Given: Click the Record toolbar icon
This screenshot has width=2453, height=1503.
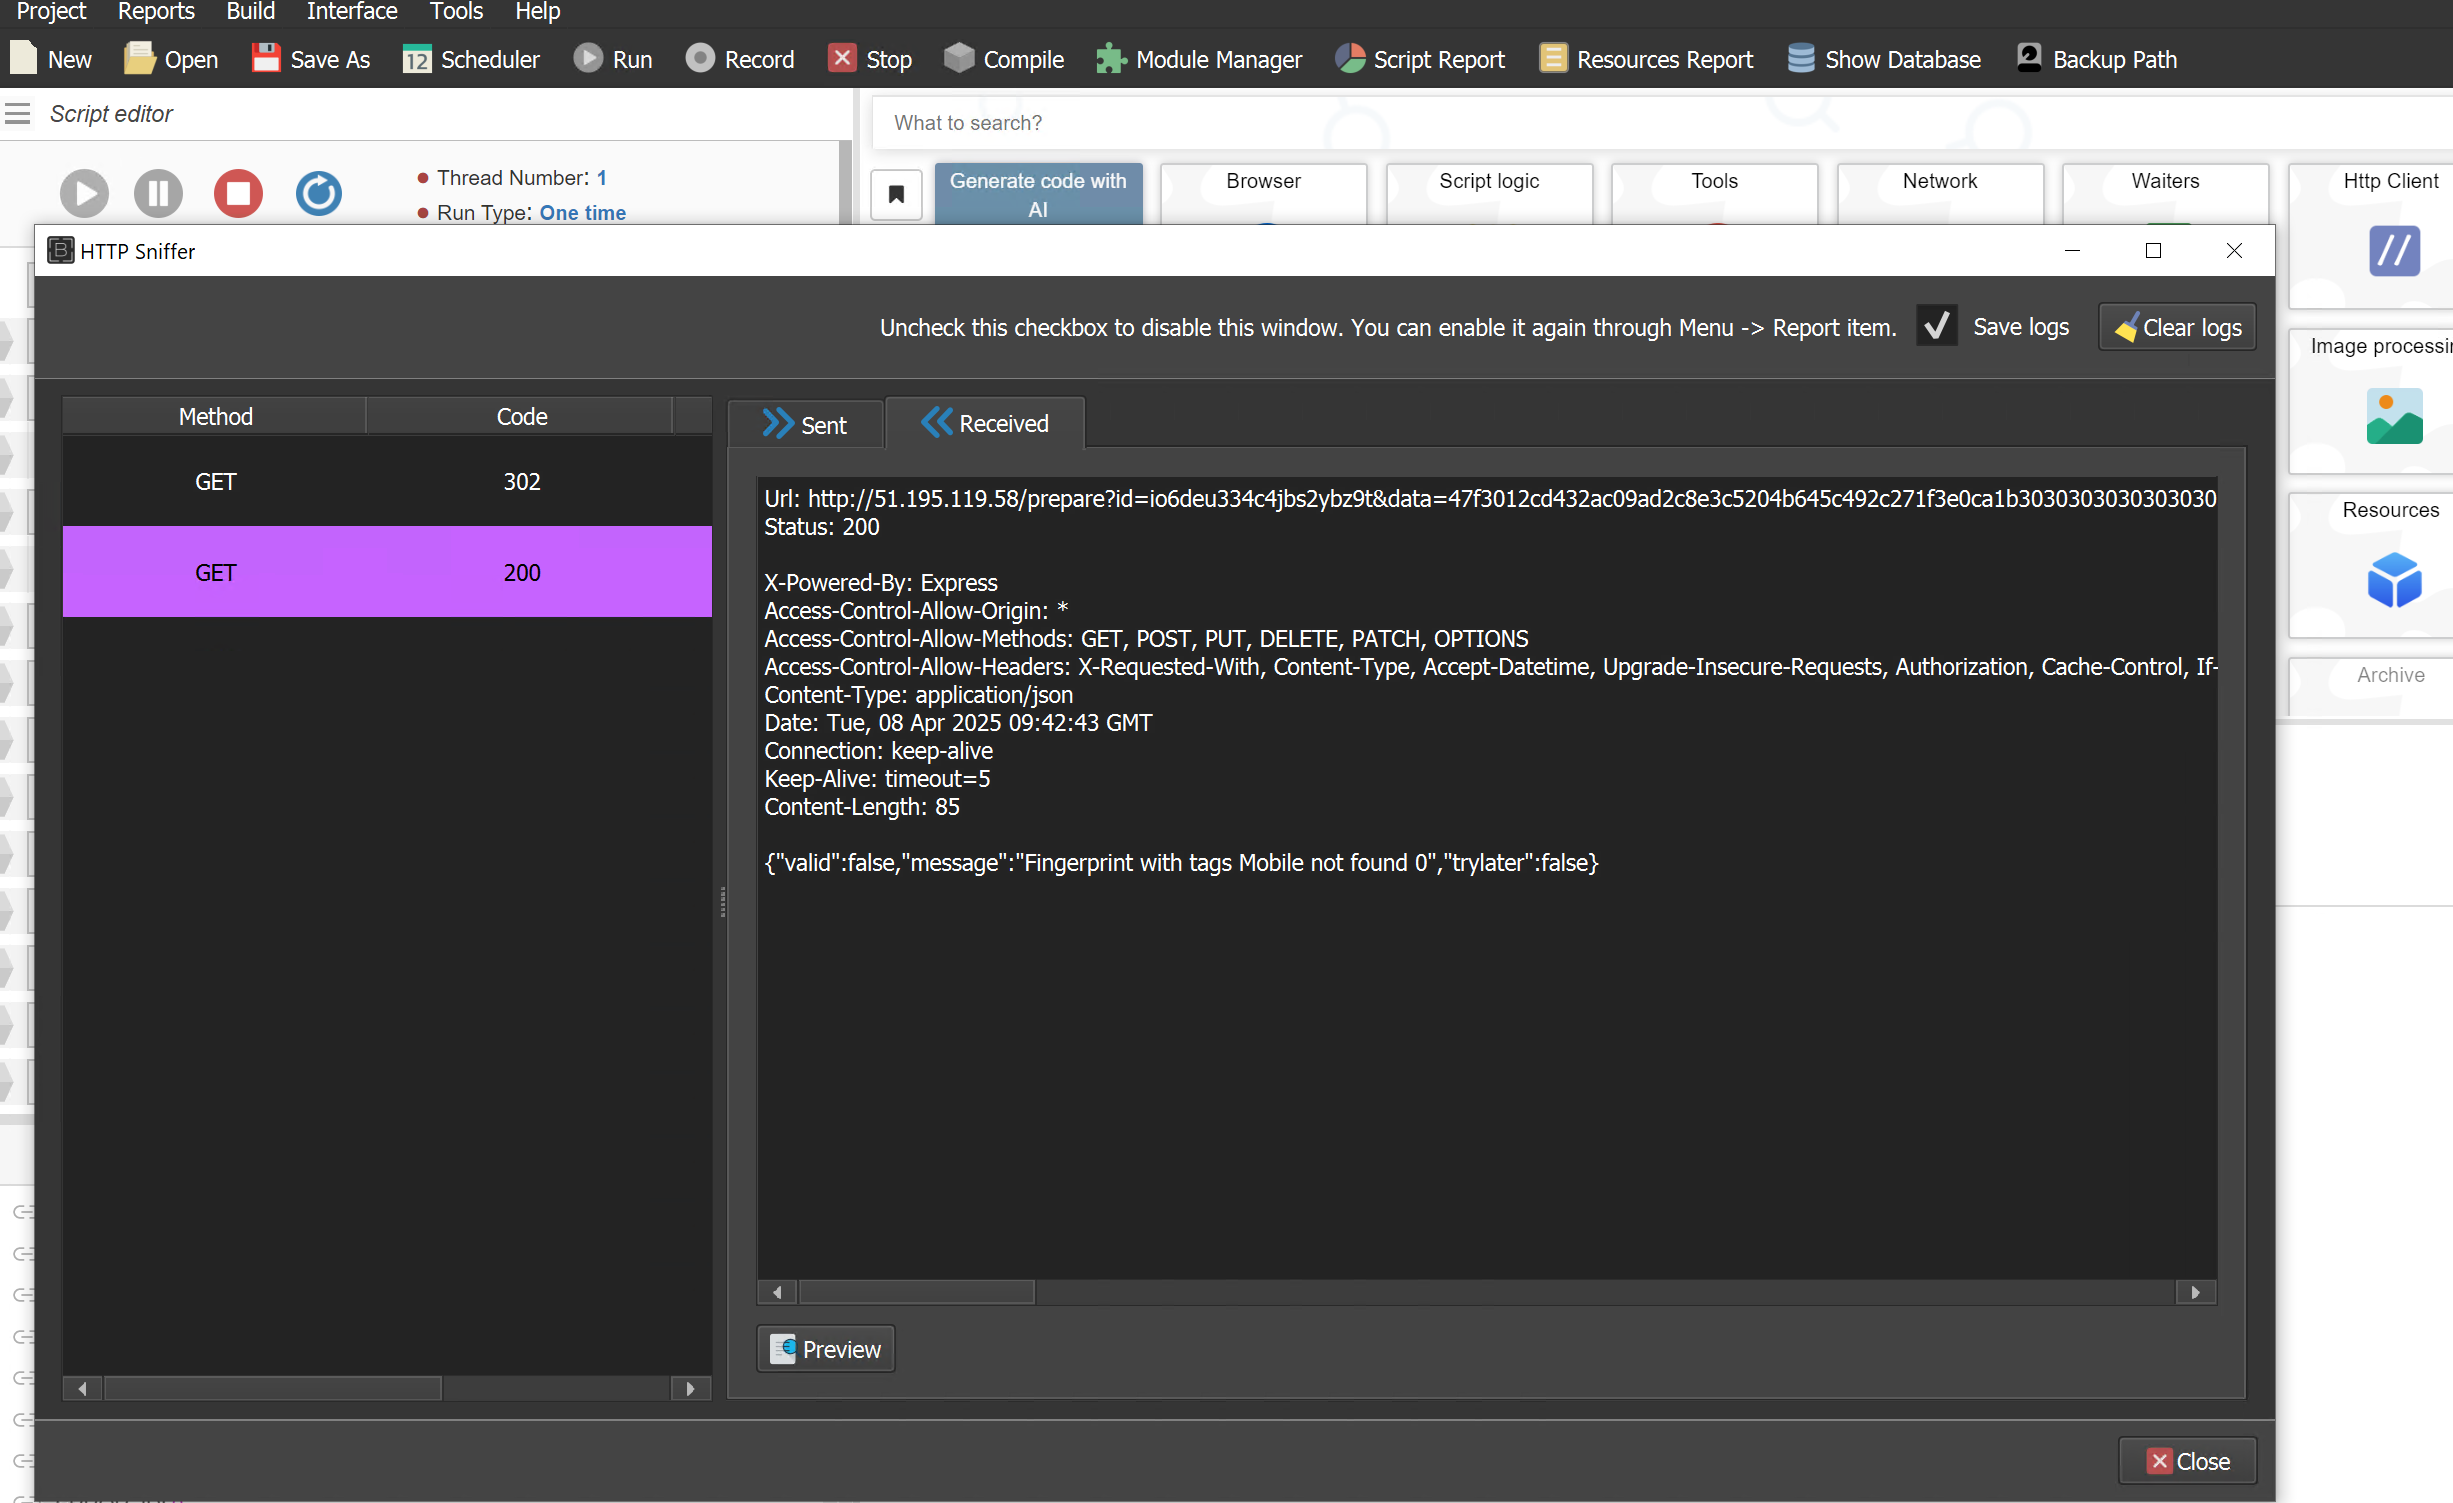Looking at the screenshot, I should (x=700, y=59).
